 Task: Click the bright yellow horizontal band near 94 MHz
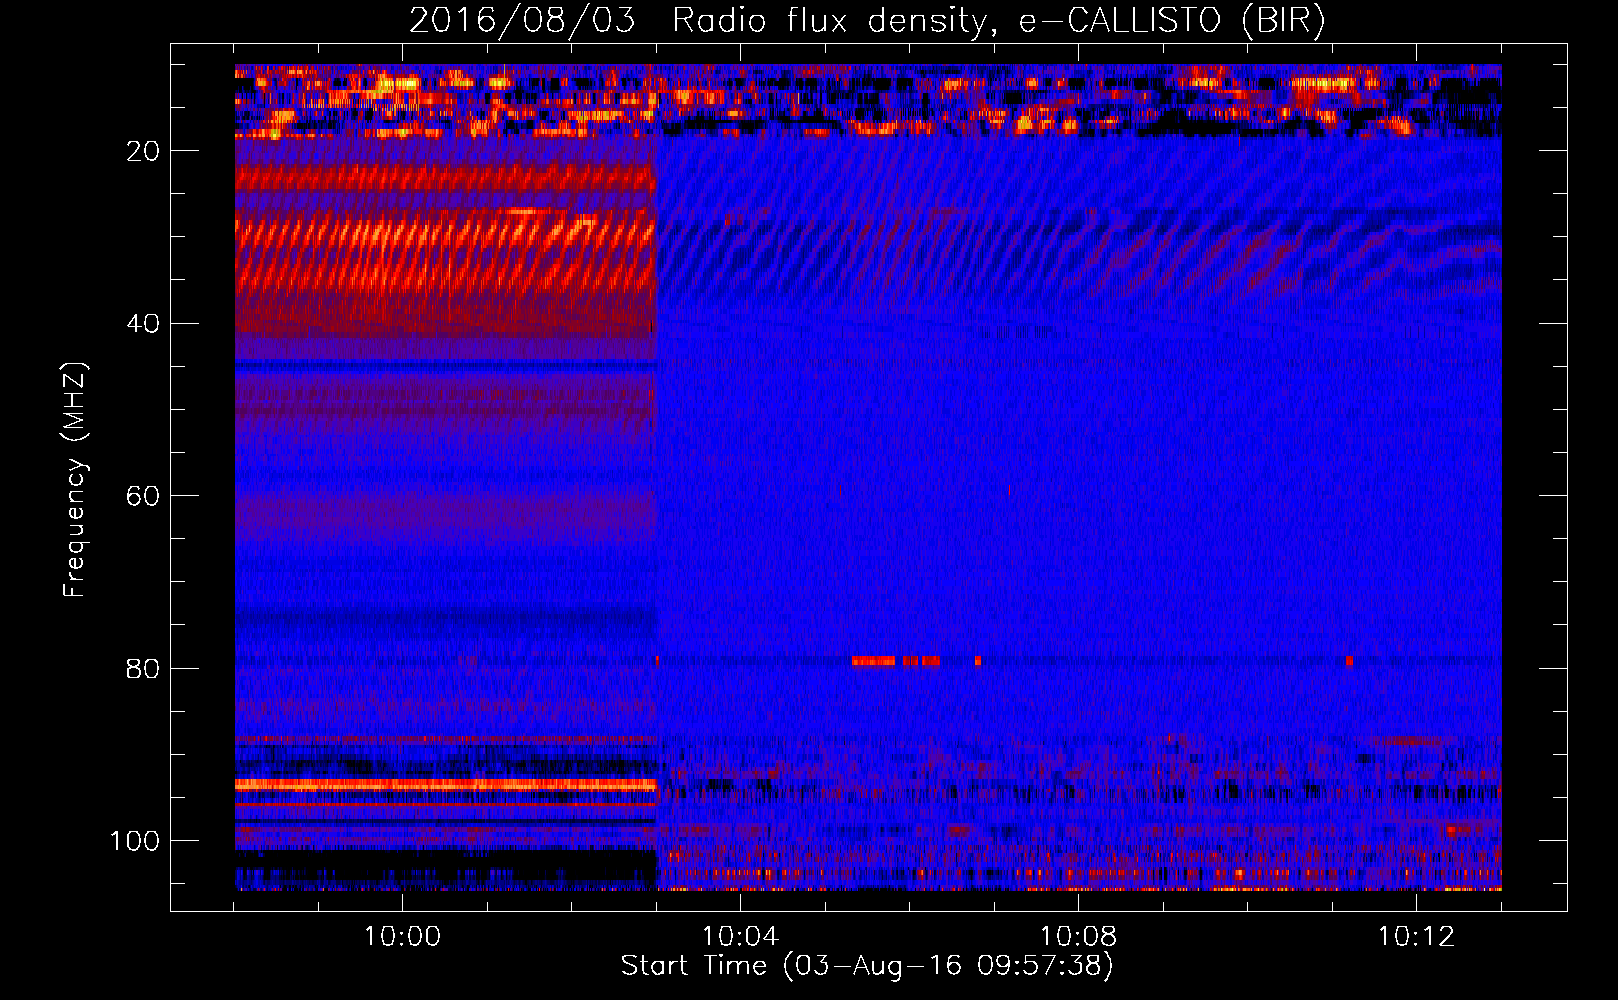[x=445, y=786]
